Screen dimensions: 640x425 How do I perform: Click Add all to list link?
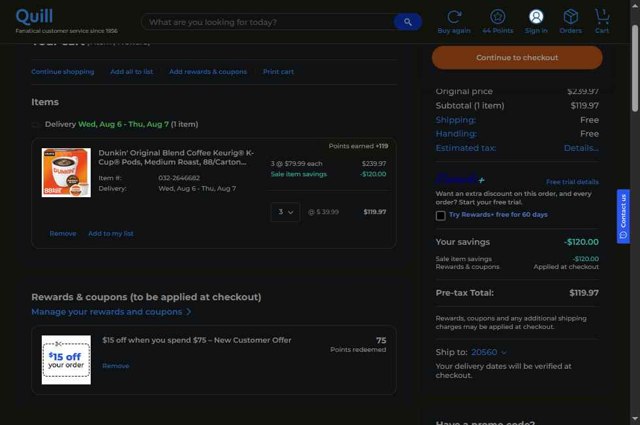coord(132,71)
